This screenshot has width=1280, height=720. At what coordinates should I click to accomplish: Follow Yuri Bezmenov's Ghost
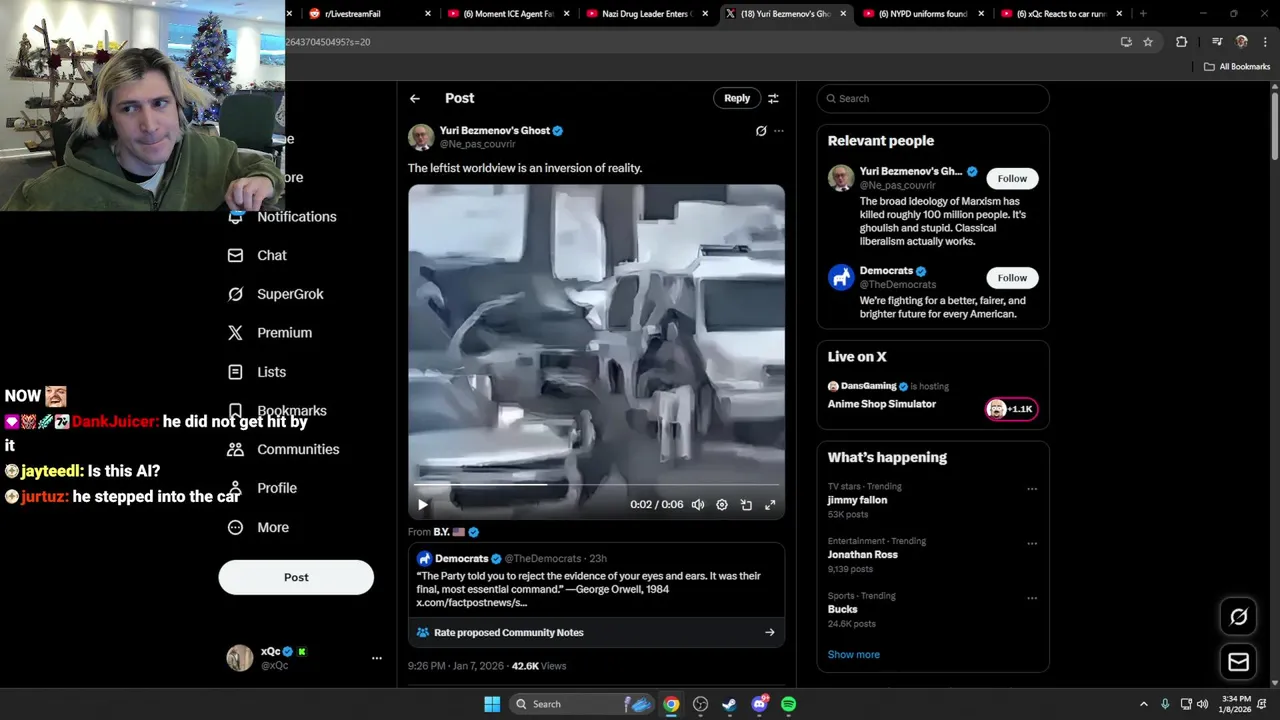(x=1012, y=178)
